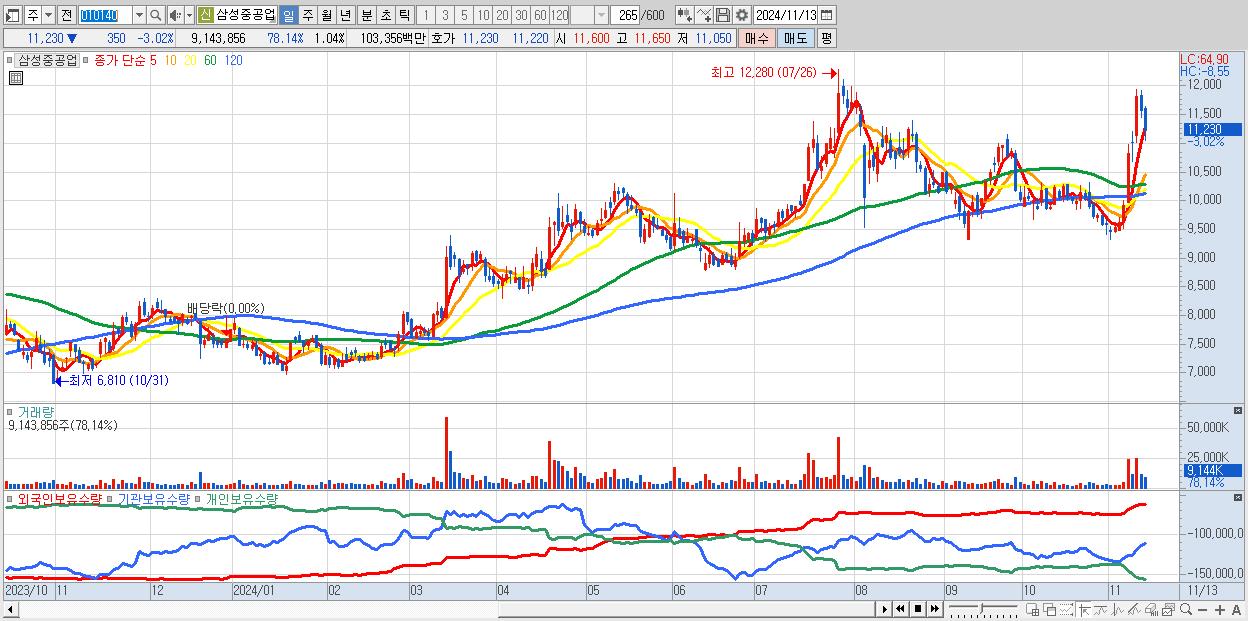
Task: Click the chart zoom slider handle
Action: [981, 608]
